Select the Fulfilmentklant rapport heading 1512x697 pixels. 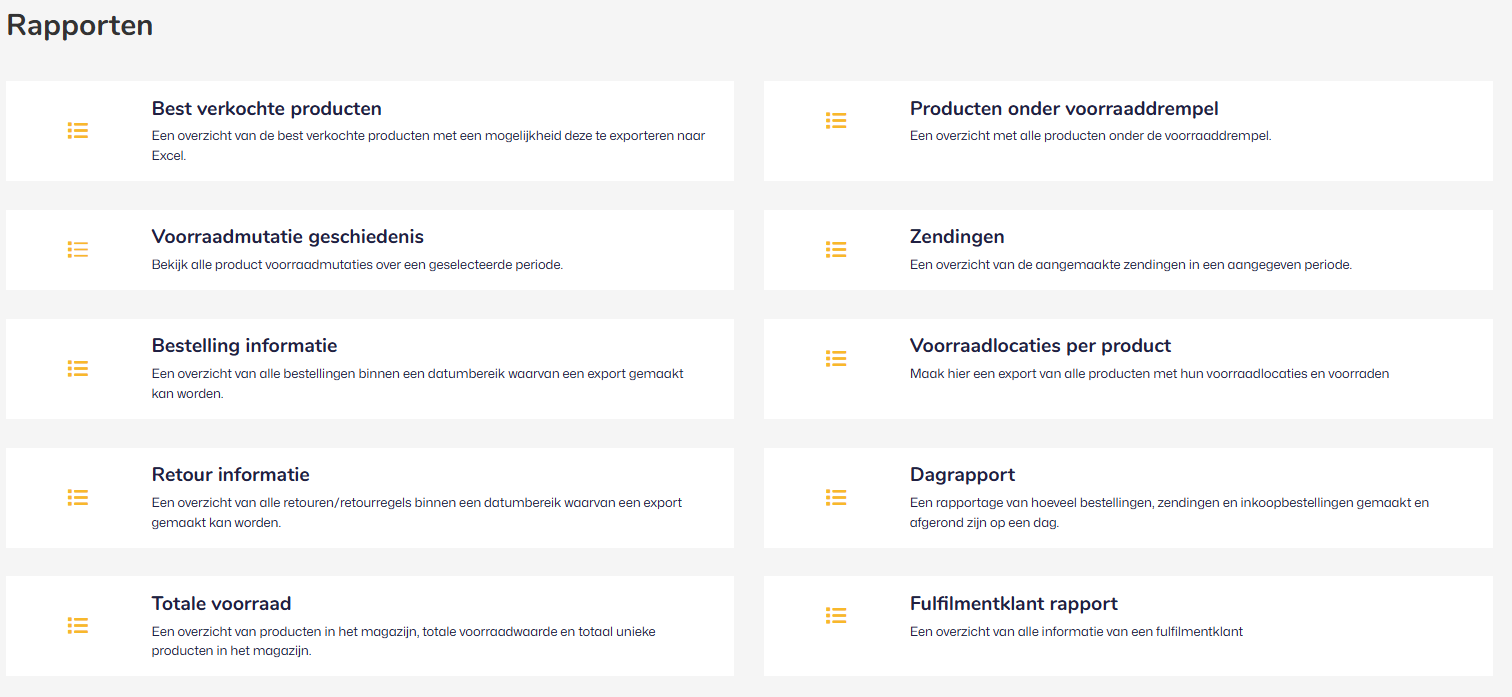pyautogui.click(x=1014, y=604)
